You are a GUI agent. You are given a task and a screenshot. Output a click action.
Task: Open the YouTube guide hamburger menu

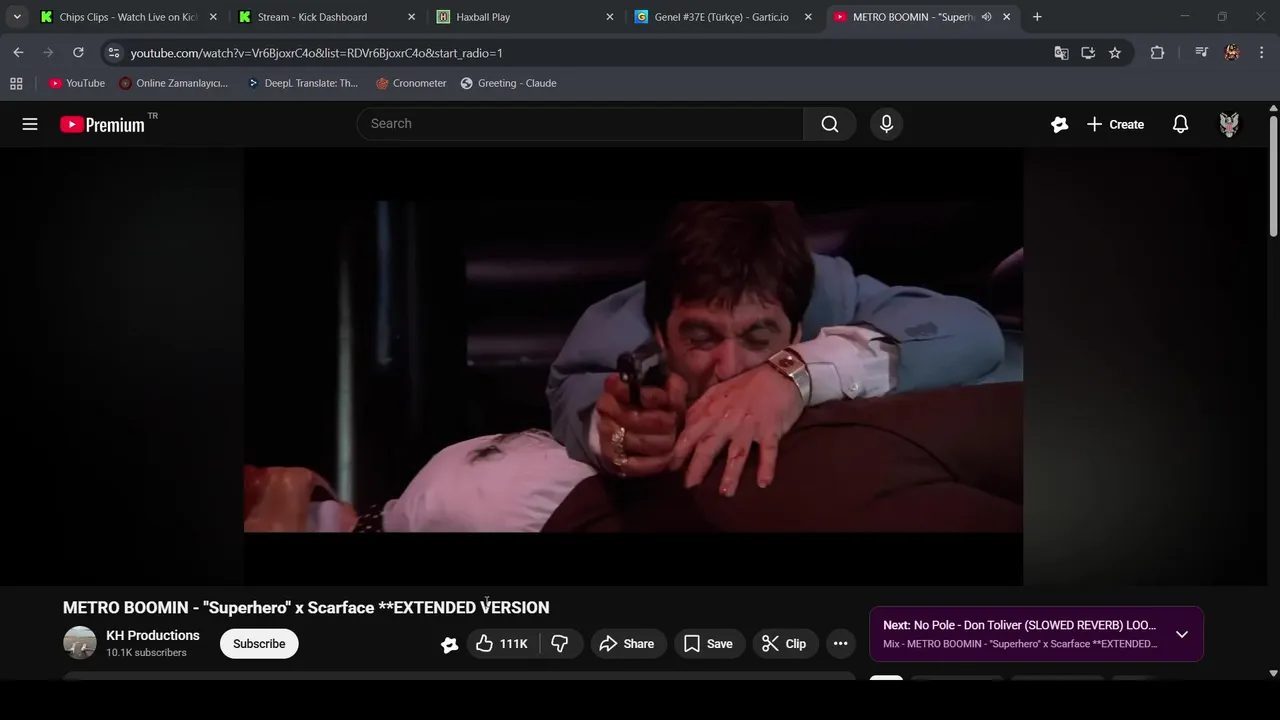[30, 124]
